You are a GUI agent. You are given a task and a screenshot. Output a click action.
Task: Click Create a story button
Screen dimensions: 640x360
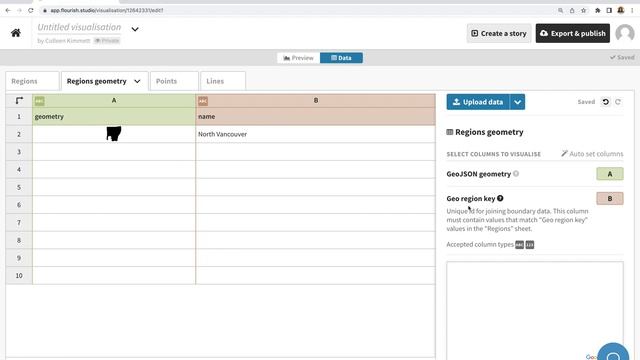pyautogui.click(x=499, y=33)
